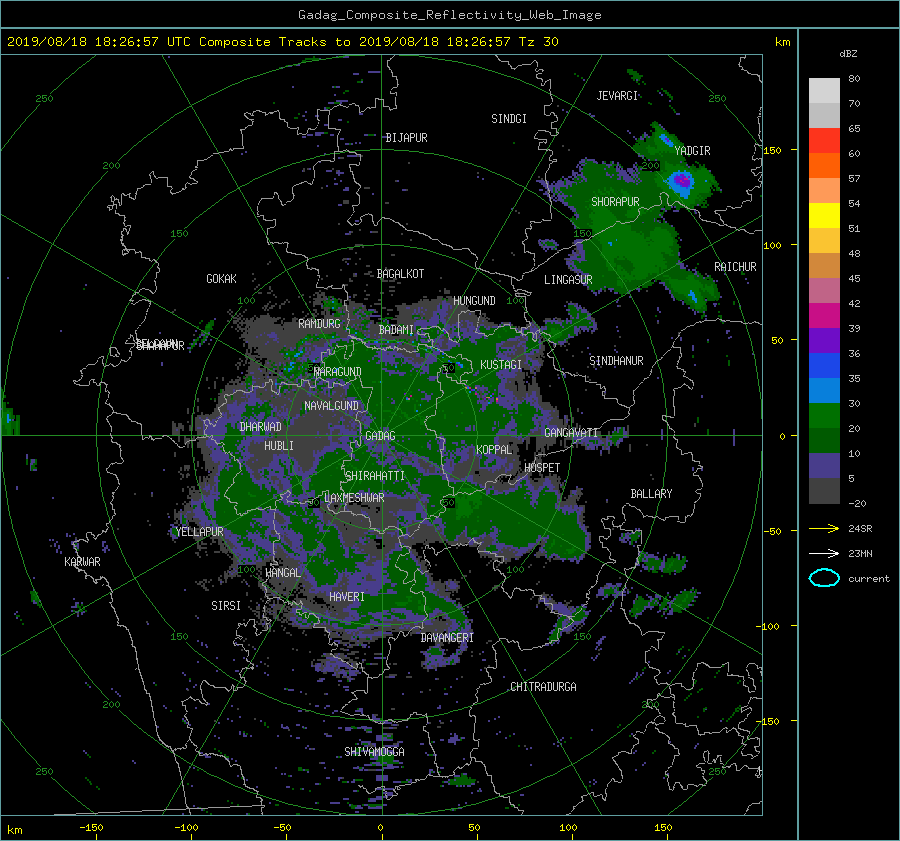Viewport: 900px width, 841px height.
Task: Click the BIJAPUR city label
Action: pos(406,138)
